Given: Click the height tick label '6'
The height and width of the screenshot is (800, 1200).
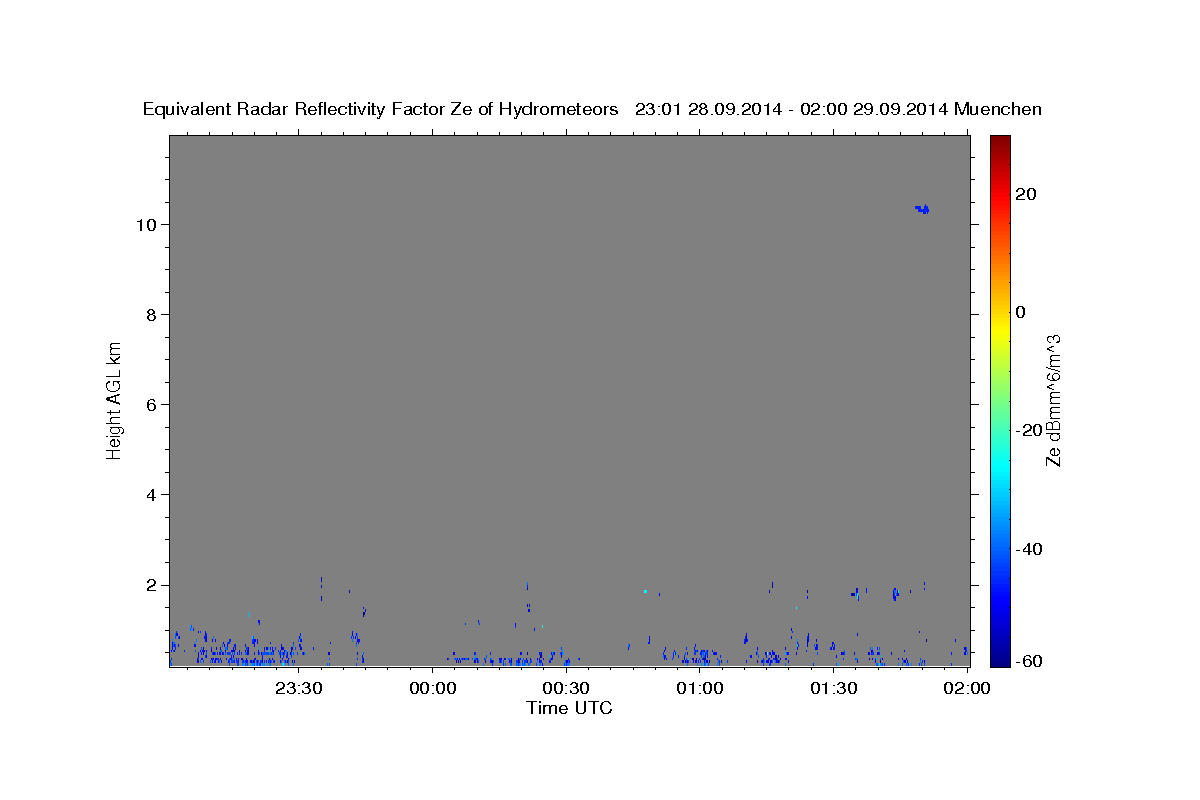Looking at the screenshot, I should 153,404.
